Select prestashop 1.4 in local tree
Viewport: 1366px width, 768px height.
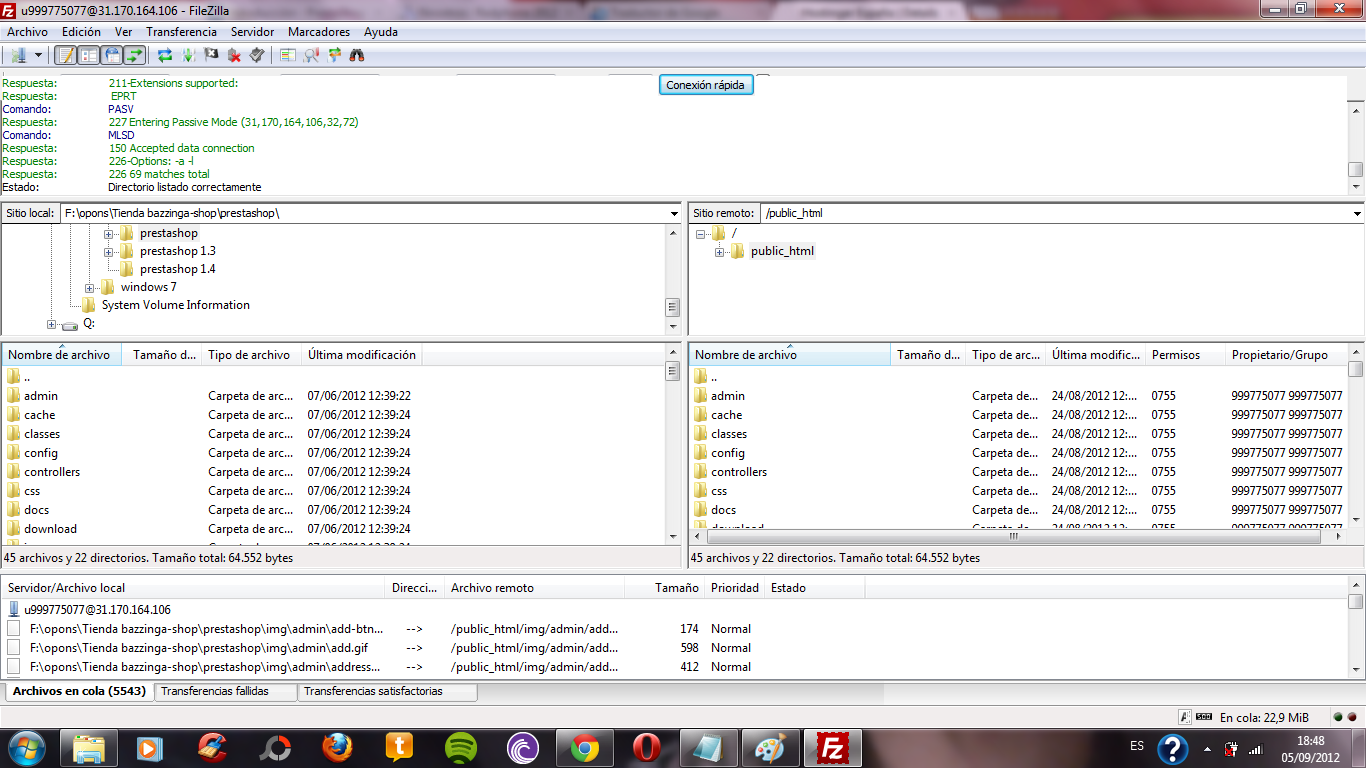(x=178, y=269)
